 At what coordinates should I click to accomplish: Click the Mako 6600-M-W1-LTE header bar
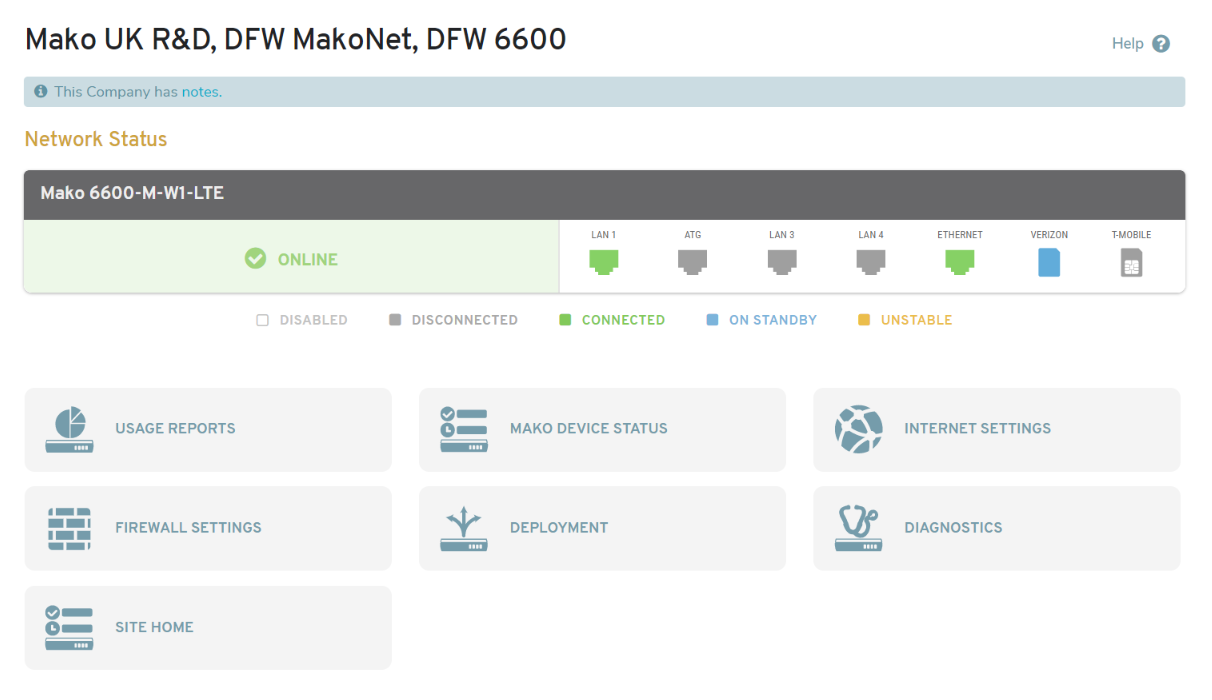[x=603, y=194]
